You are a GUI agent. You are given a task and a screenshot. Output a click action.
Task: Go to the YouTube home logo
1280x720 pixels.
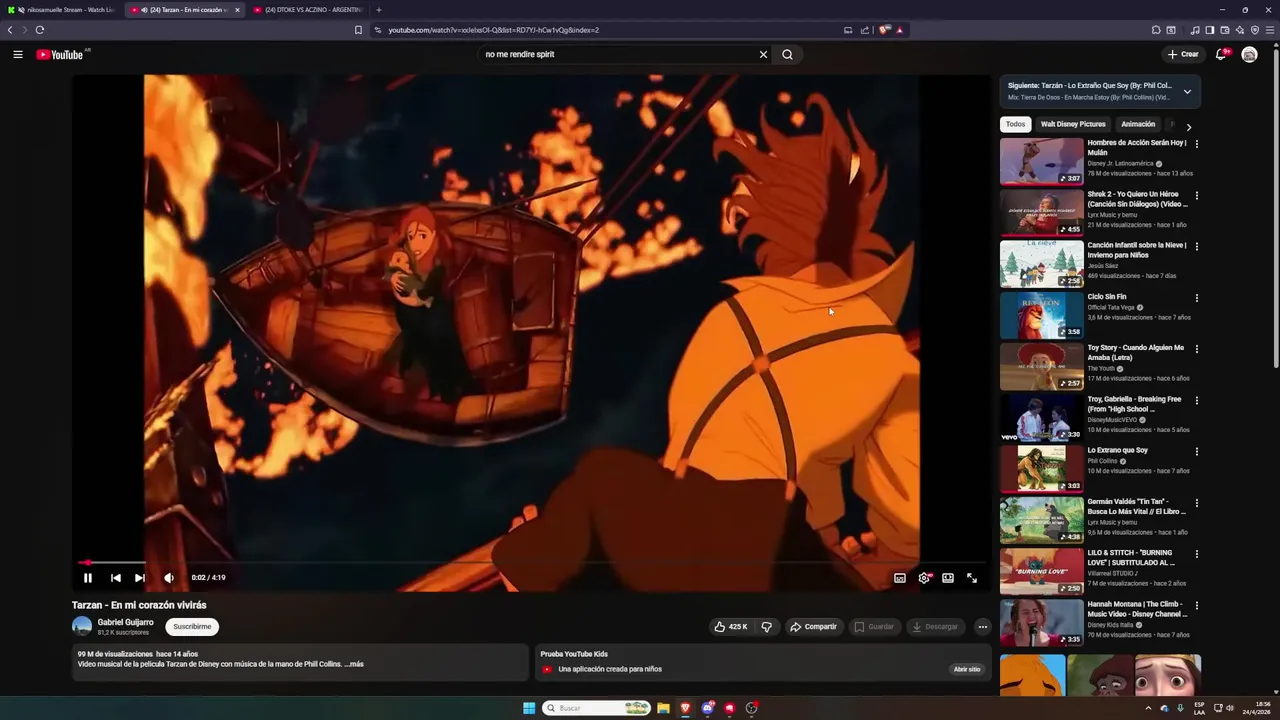point(60,54)
